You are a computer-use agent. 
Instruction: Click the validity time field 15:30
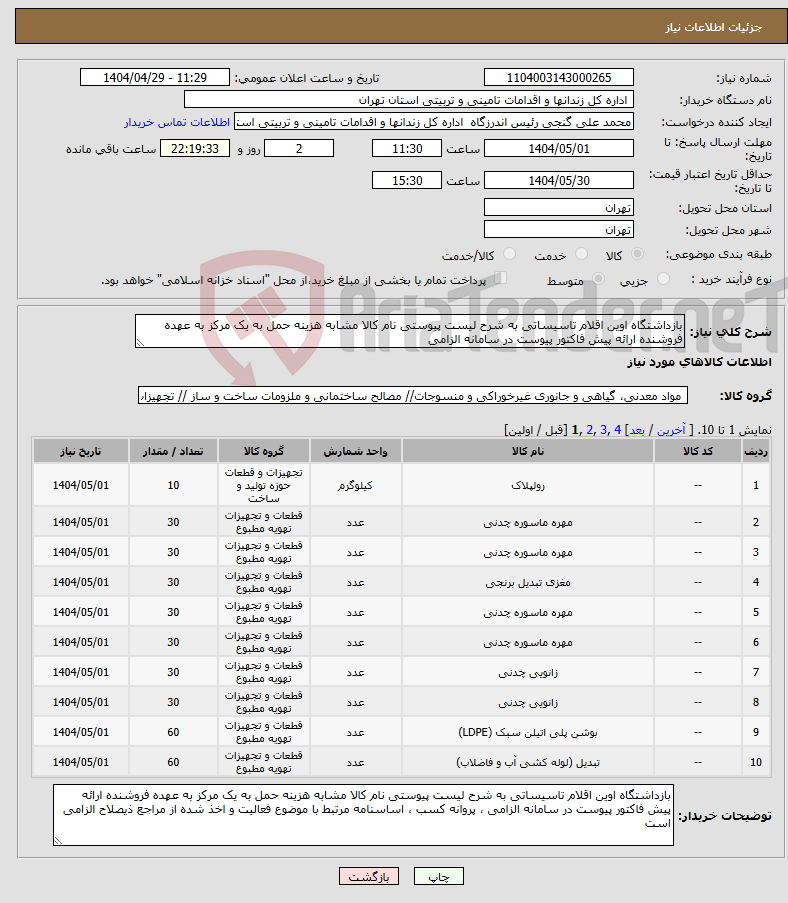(x=407, y=180)
